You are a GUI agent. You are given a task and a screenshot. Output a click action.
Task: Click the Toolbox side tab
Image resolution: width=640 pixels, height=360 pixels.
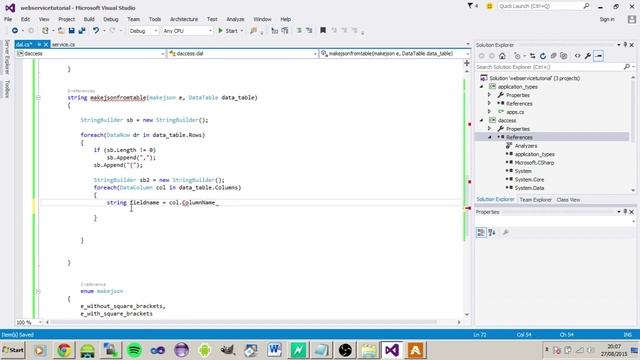click(x=7, y=89)
